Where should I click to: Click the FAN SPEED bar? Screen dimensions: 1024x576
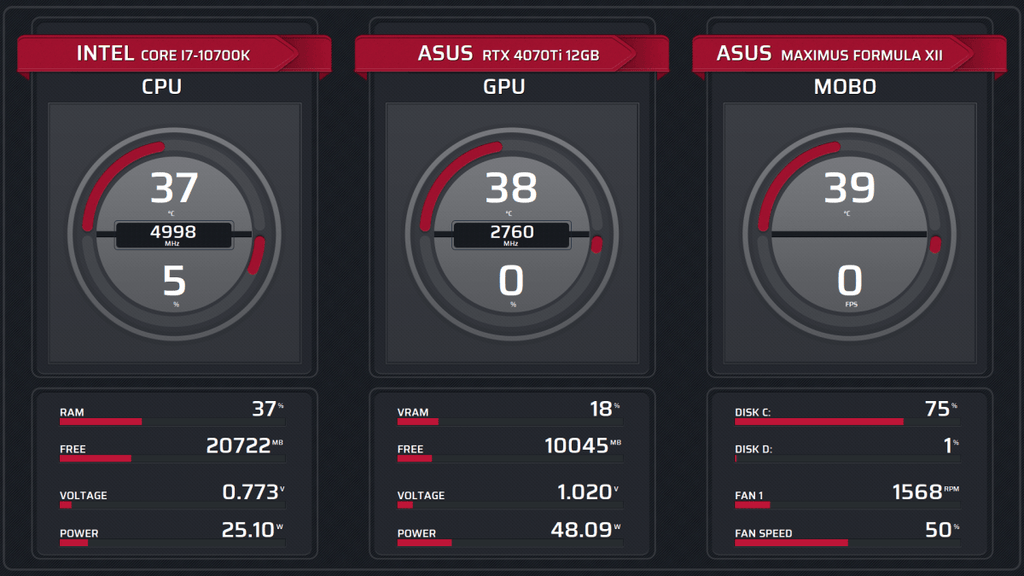pyautogui.click(x=846, y=543)
